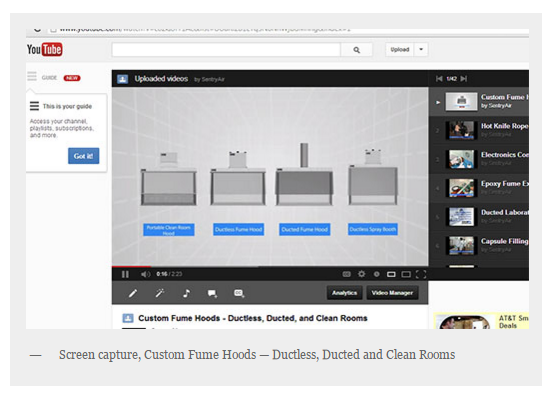Viewport: 557px width, 401px height.
Task: Click the Got it! button
Action: 83,156
